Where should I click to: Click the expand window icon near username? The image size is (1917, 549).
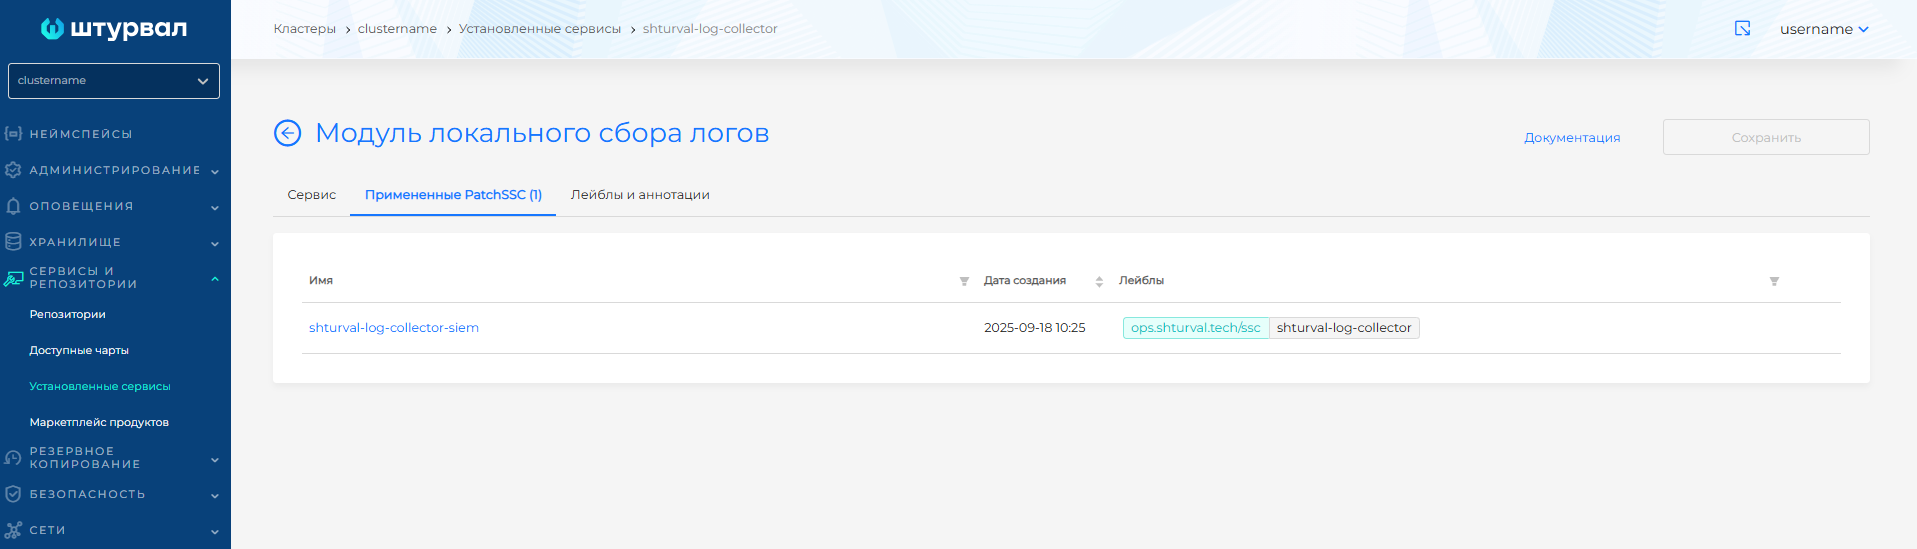pos(1742,29)
